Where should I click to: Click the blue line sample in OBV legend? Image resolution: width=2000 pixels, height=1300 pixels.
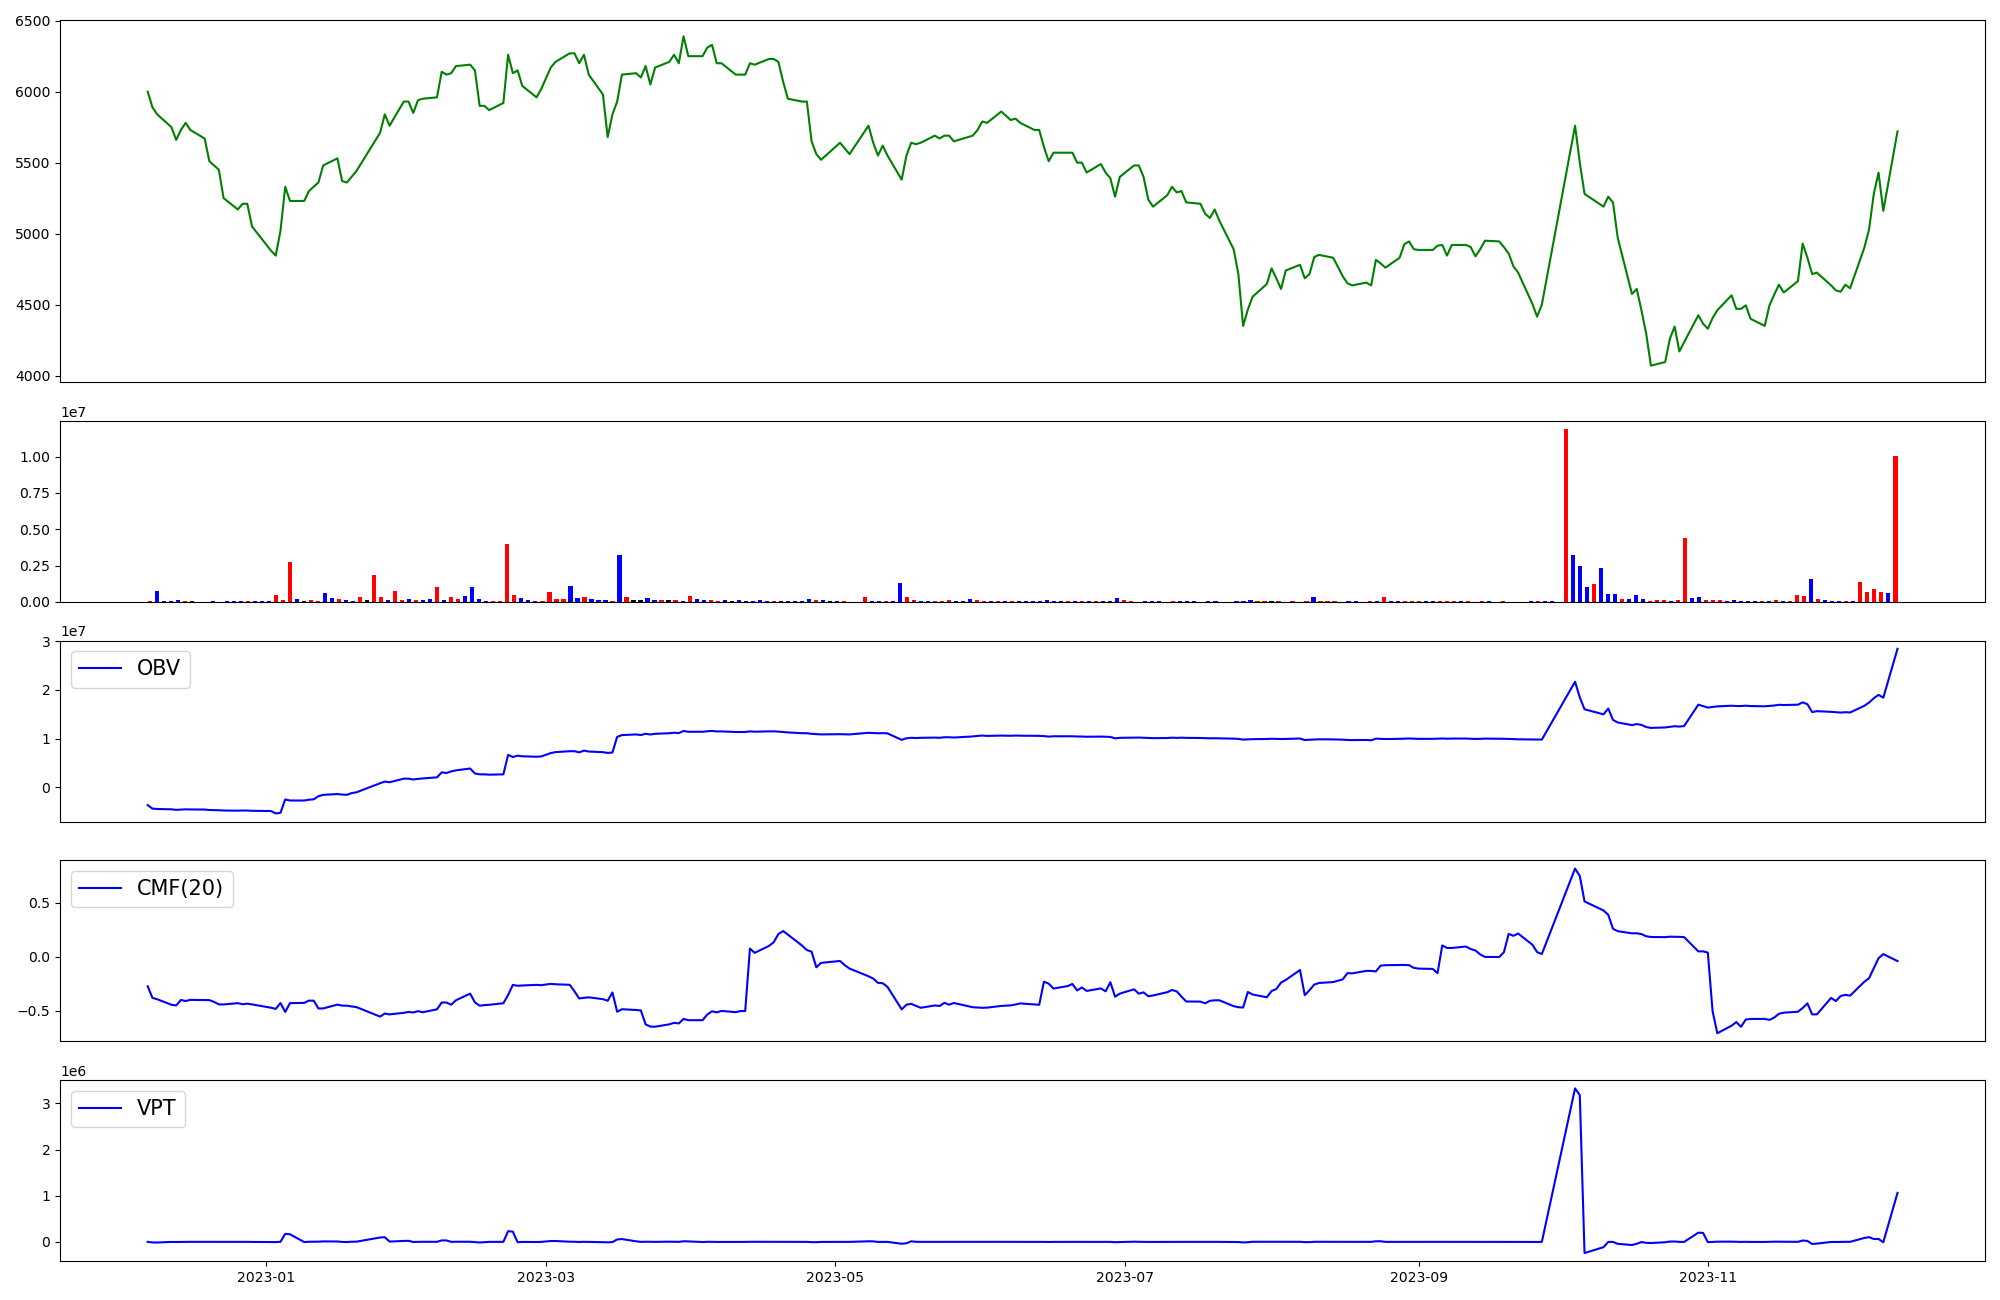coord(100,668)
